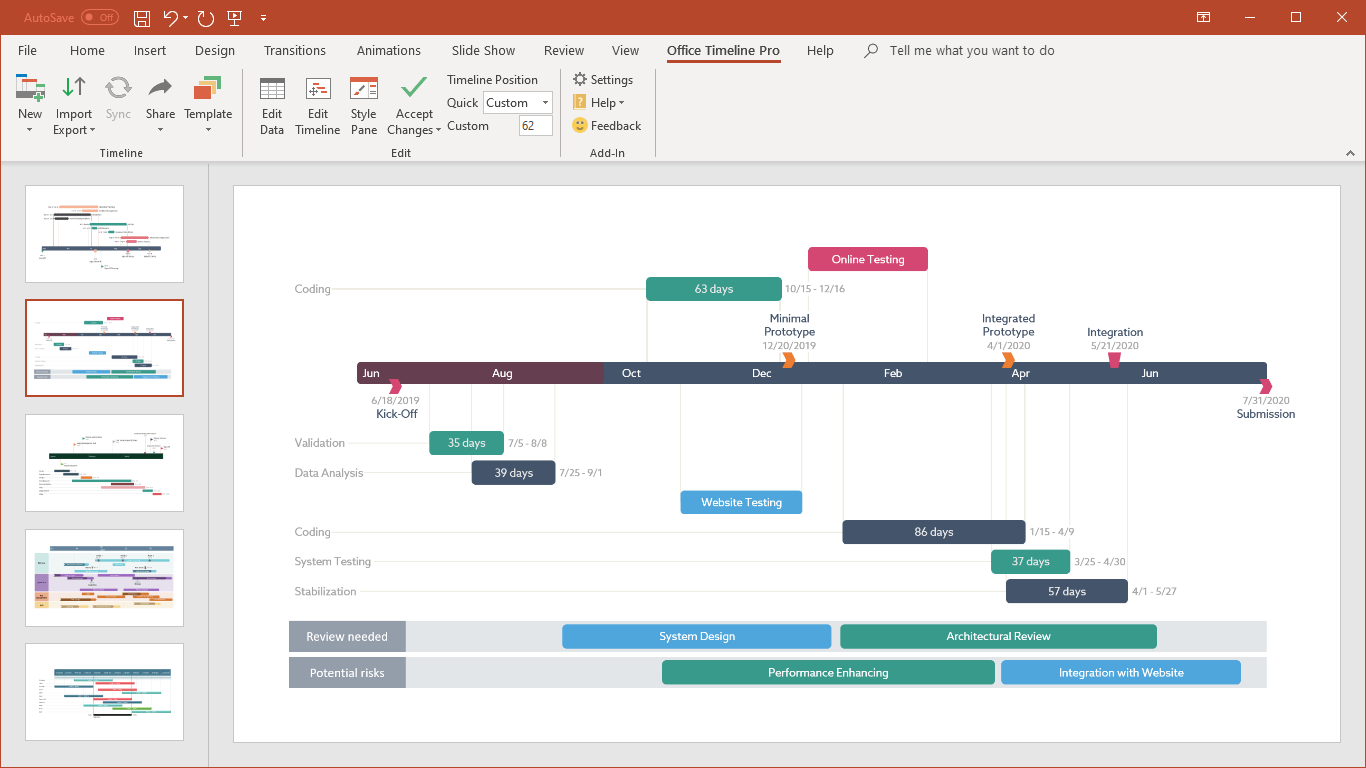Image resolution: width=1366 pixels, height=768 pixels.
Task: Click the Save icon in title bar
Action: point(142,18)
